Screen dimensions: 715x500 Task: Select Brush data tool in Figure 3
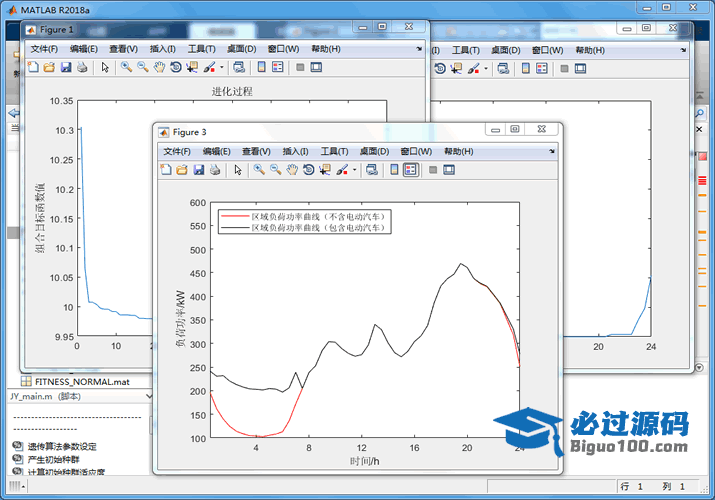coord(342,170)
